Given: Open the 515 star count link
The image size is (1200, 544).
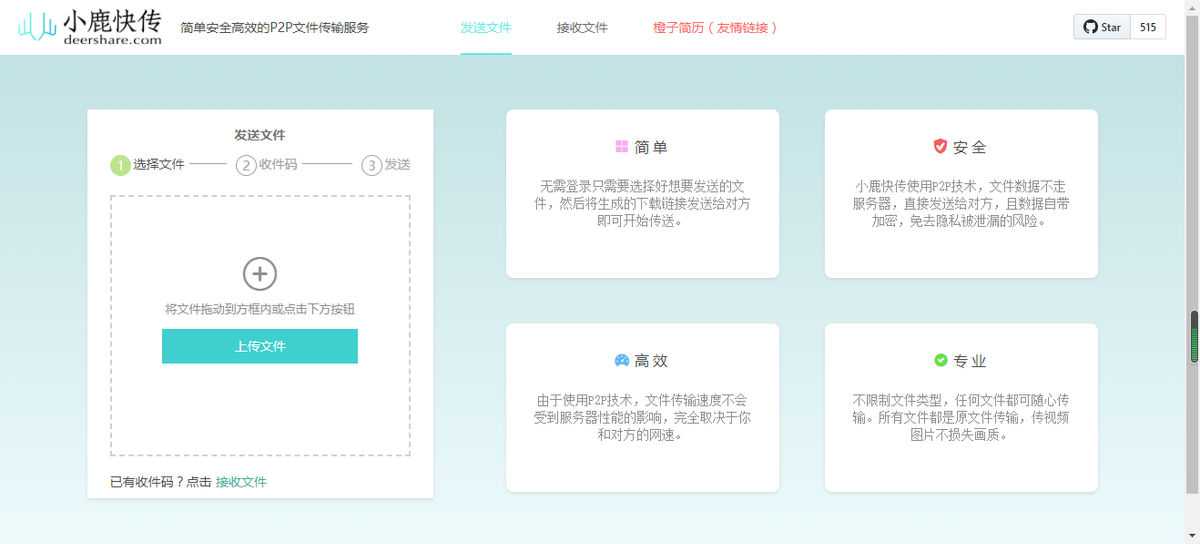Looking at the screenshot, I should pyautogui.click(x=1148, y=27).
